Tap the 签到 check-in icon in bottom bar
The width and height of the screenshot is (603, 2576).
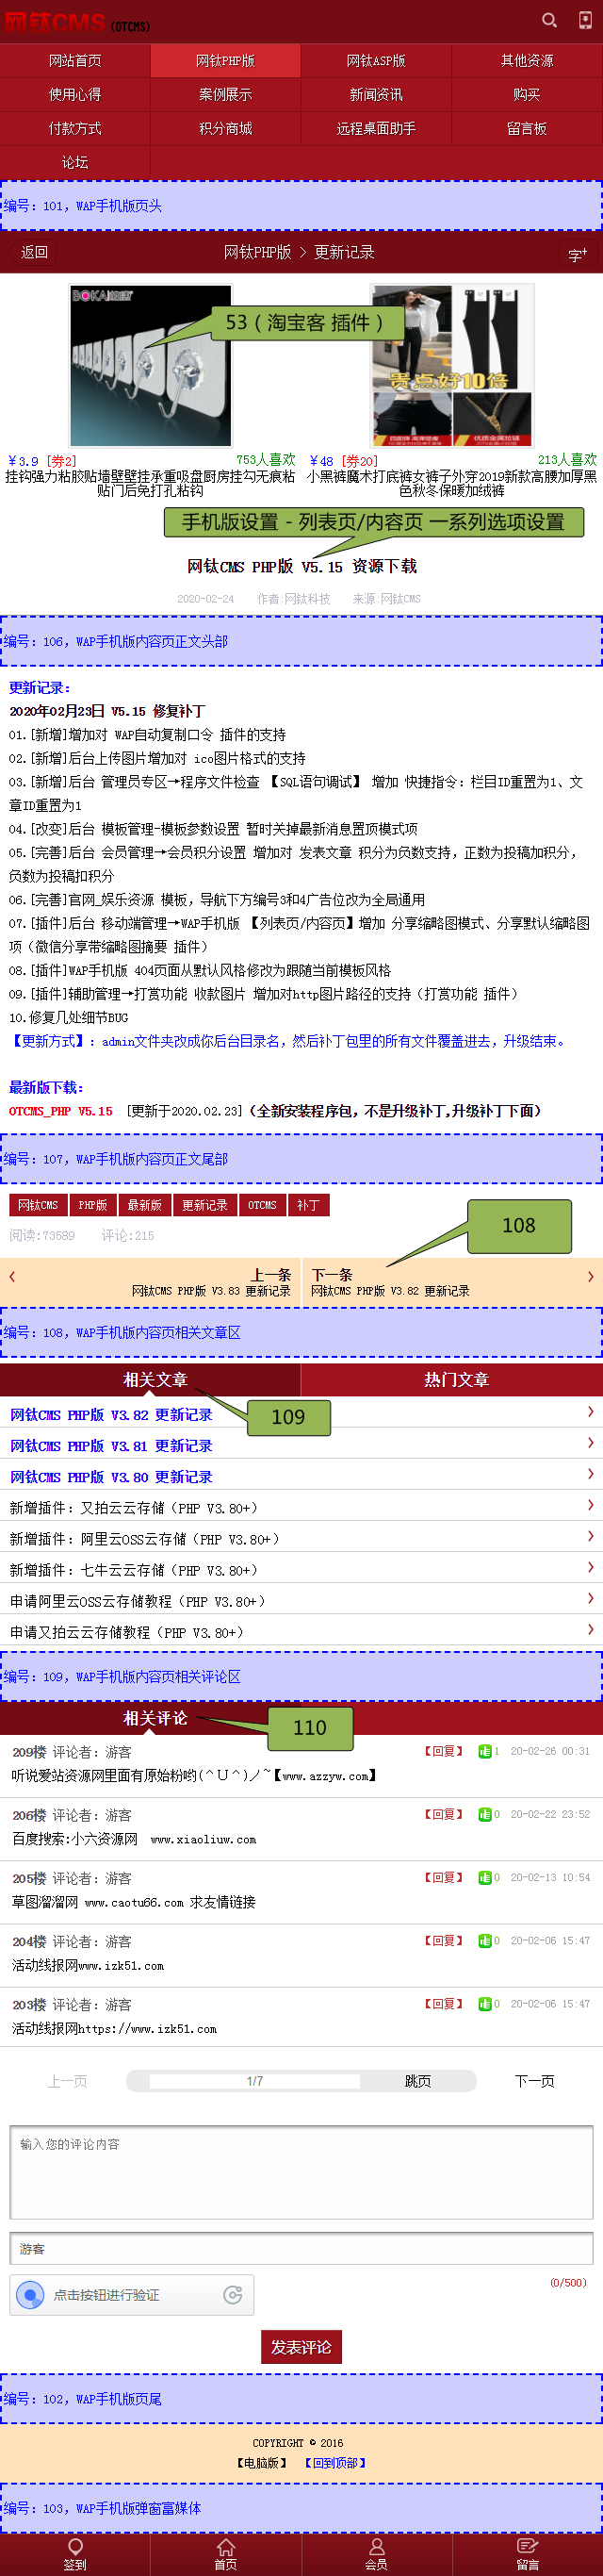click(x=75, y=2547)
